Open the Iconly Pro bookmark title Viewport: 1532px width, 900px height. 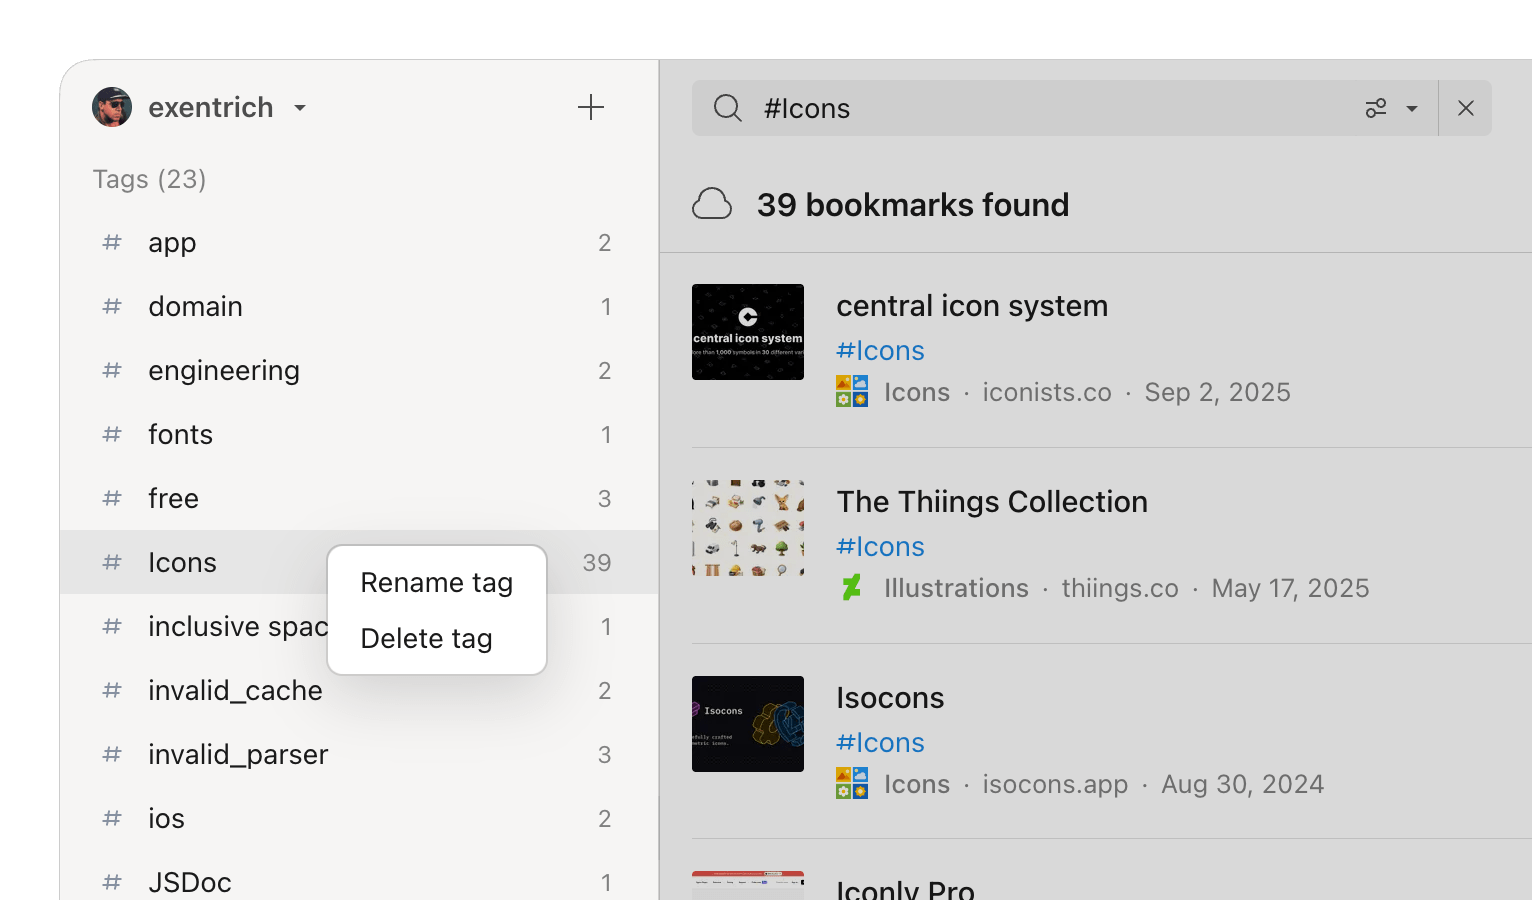[x=905, y=888]
